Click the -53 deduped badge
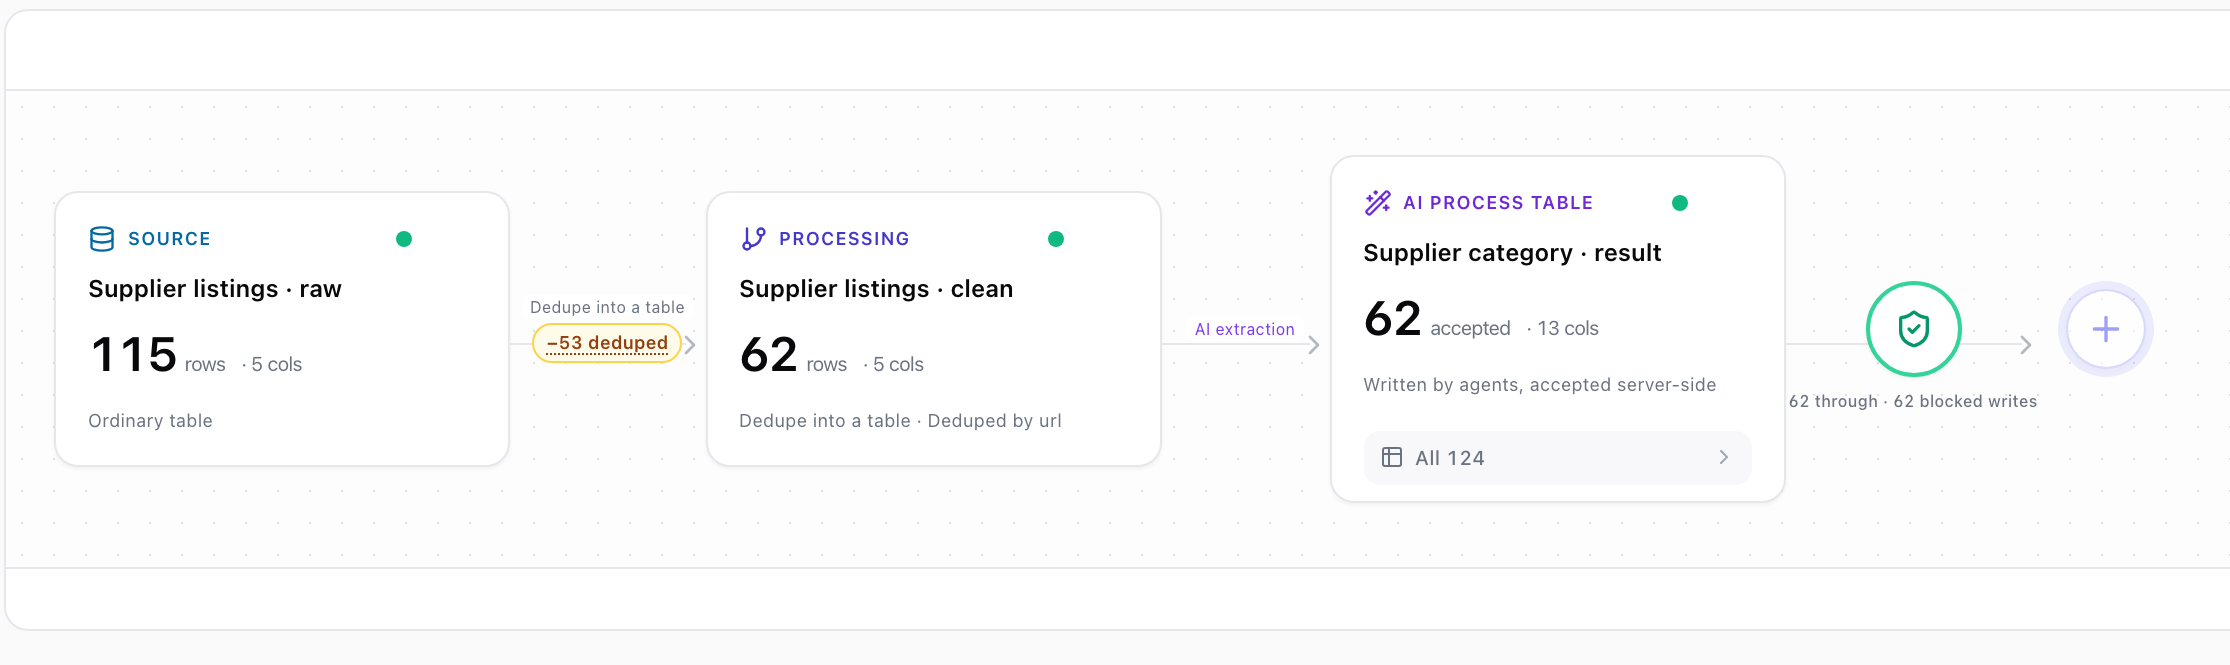 tap(607, 343)
